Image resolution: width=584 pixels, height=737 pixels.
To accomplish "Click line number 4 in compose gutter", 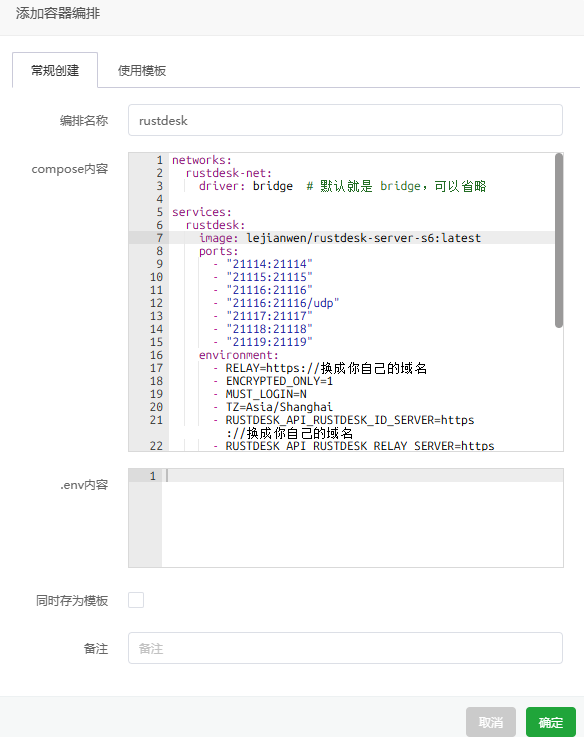I will click(x=159, y=199).
